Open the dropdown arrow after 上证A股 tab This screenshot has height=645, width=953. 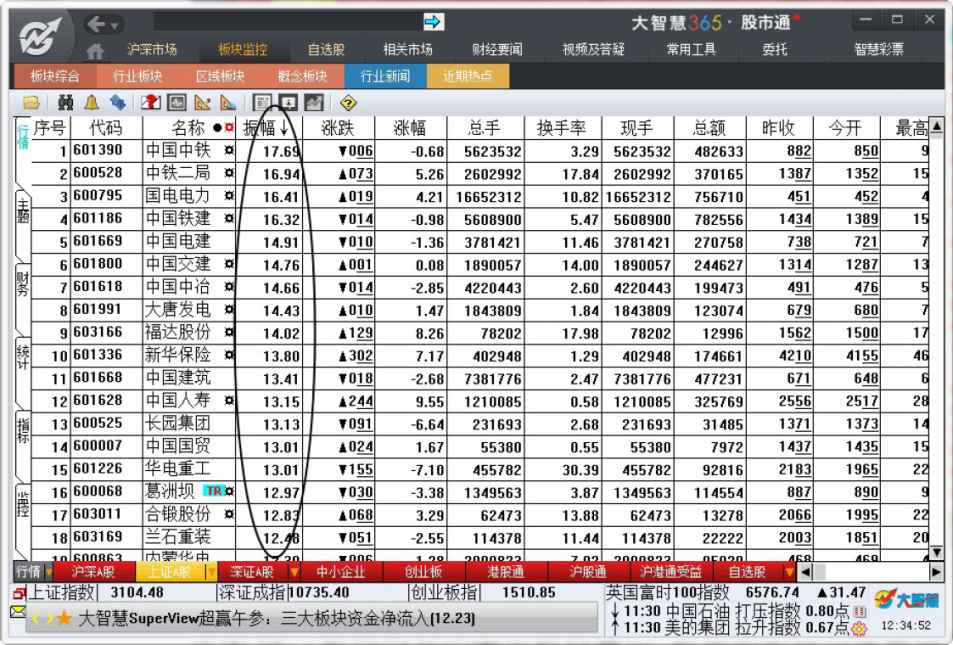pyautogui.click(x=211, y=571)
